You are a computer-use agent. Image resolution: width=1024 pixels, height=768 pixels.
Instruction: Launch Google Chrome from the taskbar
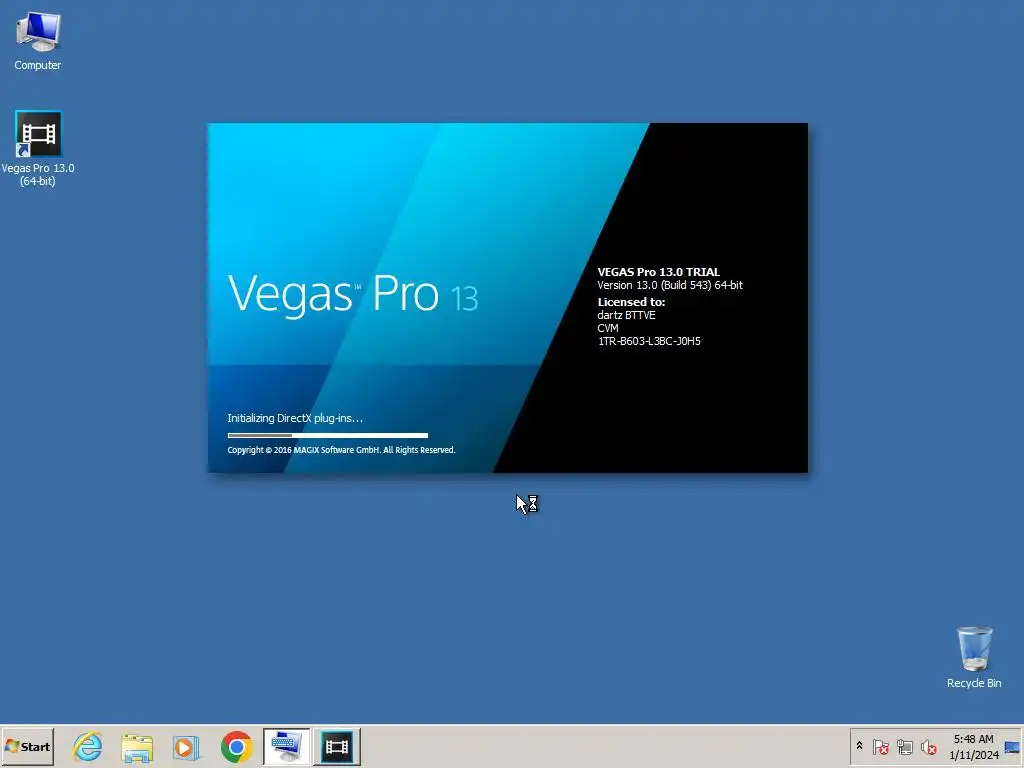(236, 746)
